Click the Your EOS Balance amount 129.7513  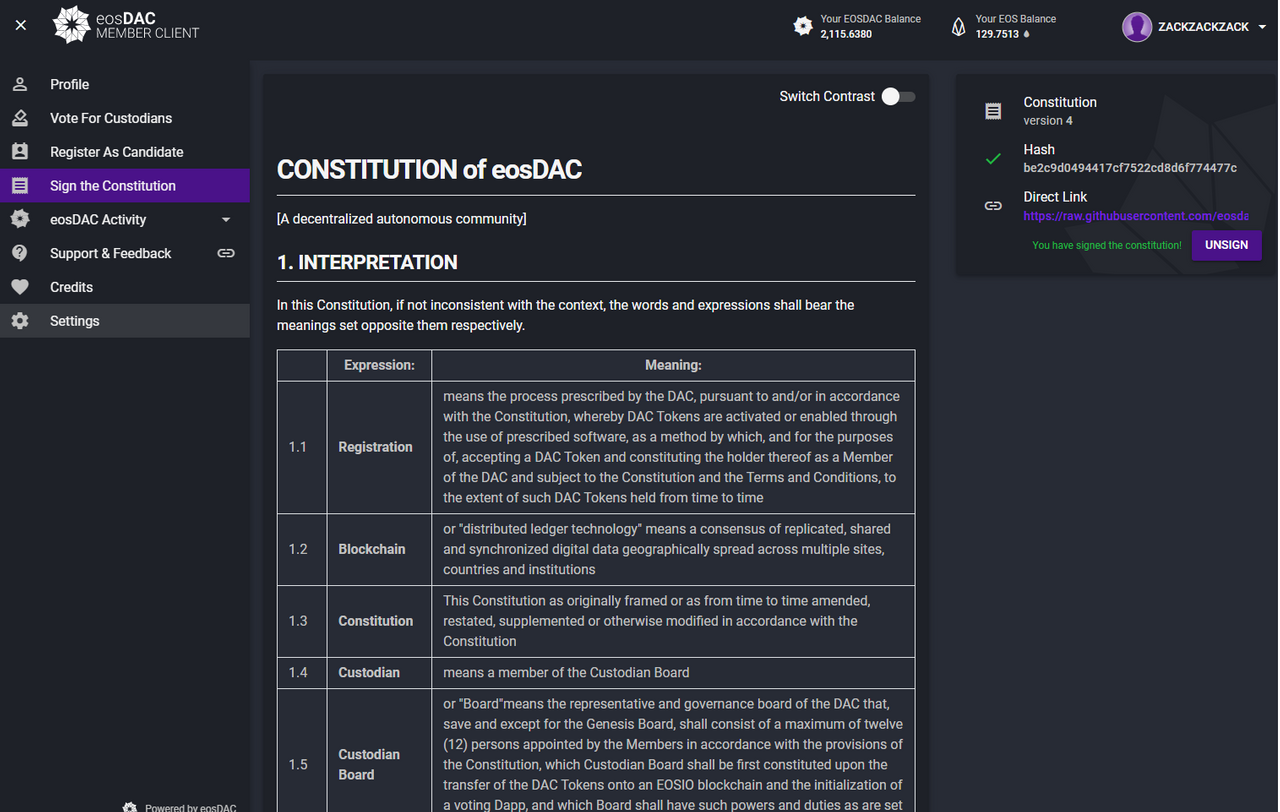pos(997,34)
